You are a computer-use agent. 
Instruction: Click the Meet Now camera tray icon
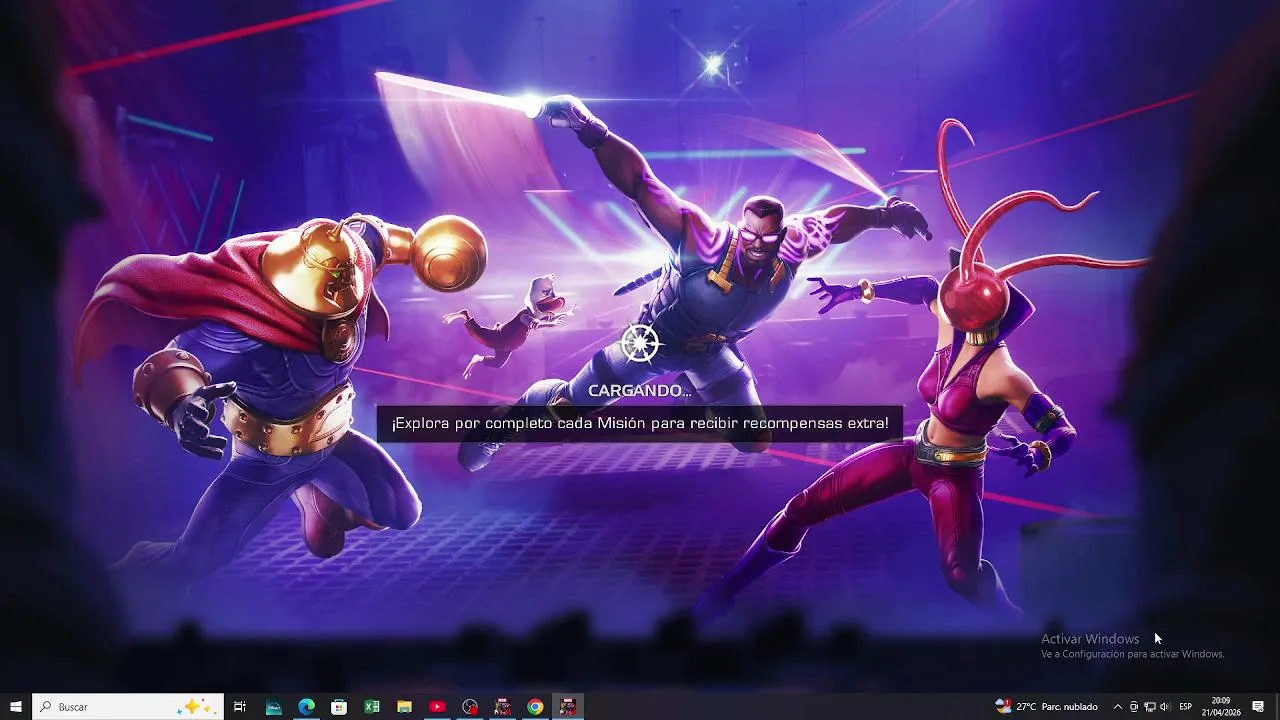point(1134,707)
